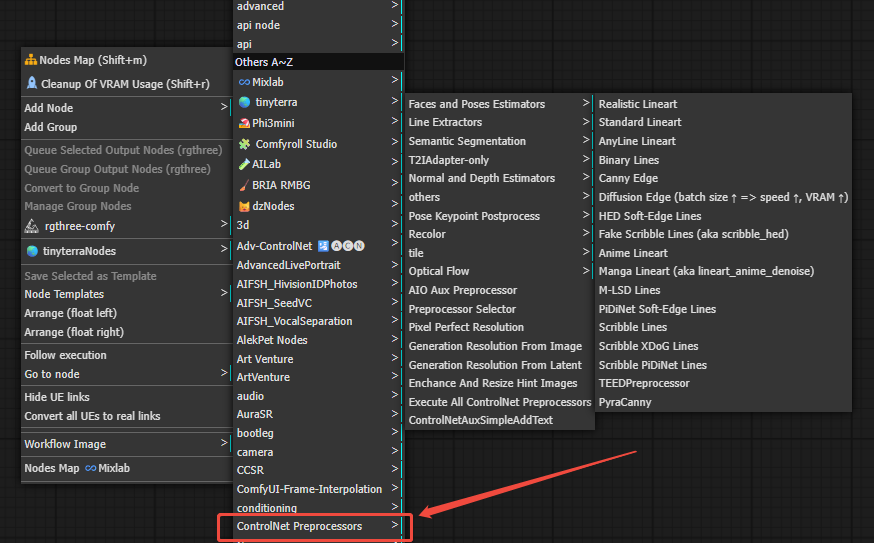Click the rgthree-comfy logo icon
The height and width of the screenshot is (543, 874).
[31, 226]
